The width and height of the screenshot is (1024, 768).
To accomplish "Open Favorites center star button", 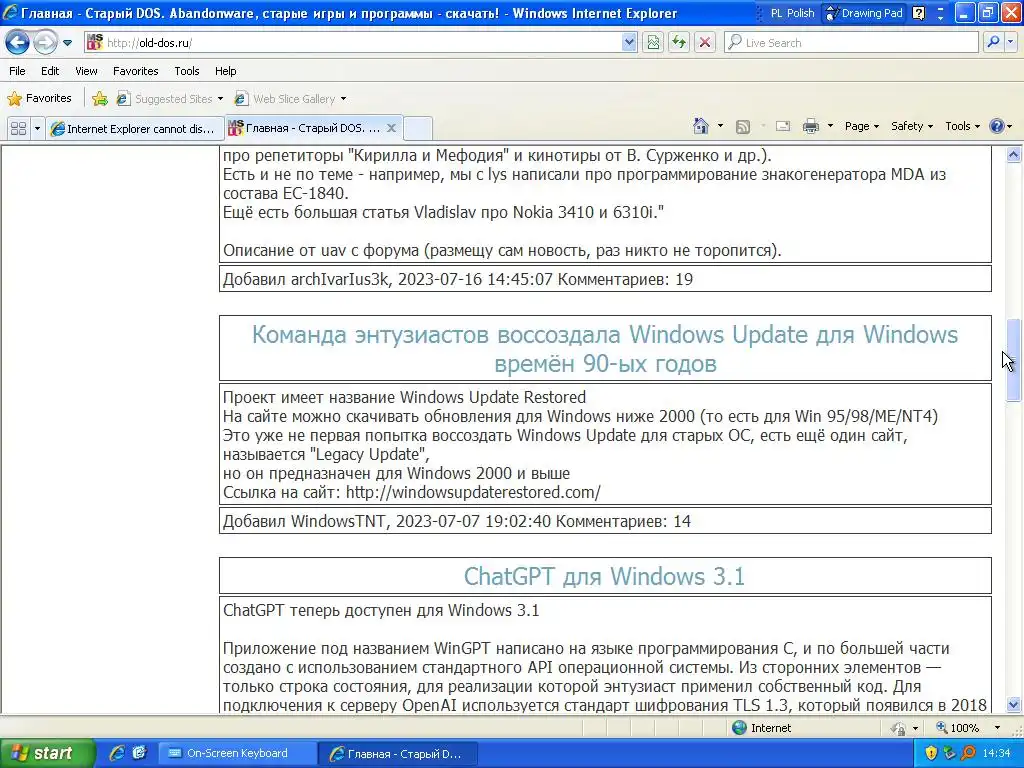I will click(39, 99).
